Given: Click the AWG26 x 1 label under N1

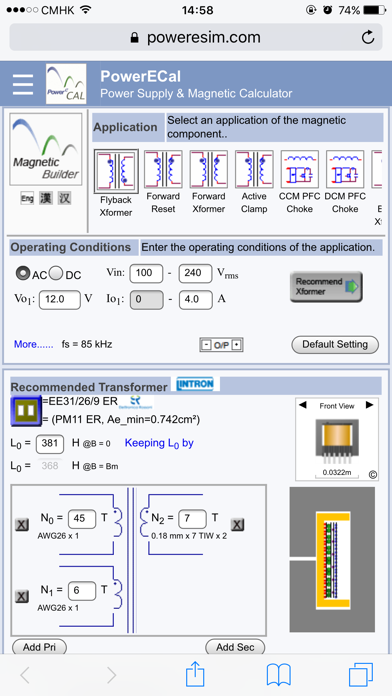Looking at the screenshot, I should (58, 608).
